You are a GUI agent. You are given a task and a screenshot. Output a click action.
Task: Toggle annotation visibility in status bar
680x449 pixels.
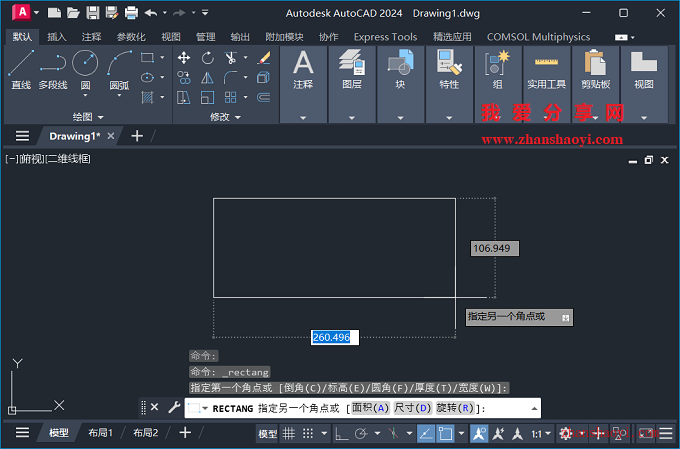pyautogui.click(x=479, y=433)
